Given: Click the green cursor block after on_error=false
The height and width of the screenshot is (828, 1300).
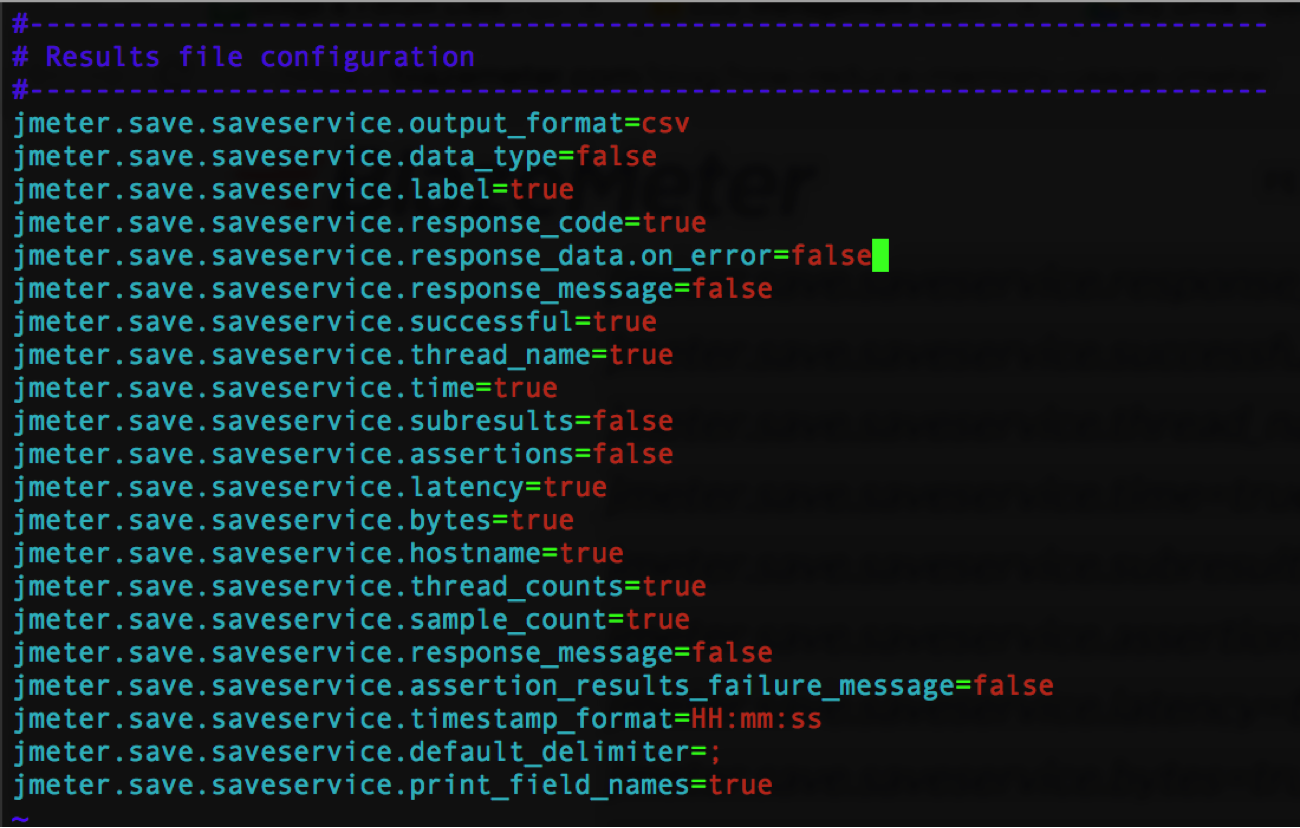Looking at the screenshot, I should click(880, 256).
